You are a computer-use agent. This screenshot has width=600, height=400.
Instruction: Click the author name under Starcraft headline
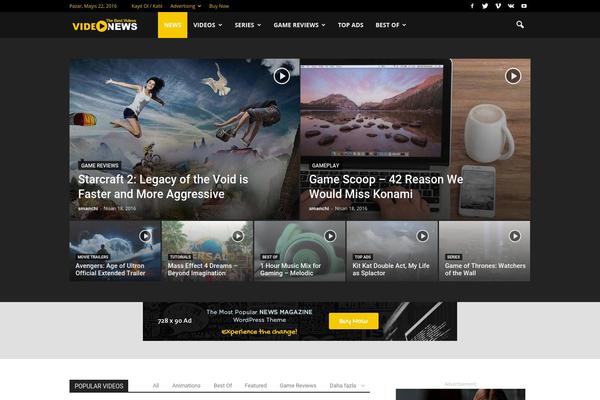[x=88, y=209]
